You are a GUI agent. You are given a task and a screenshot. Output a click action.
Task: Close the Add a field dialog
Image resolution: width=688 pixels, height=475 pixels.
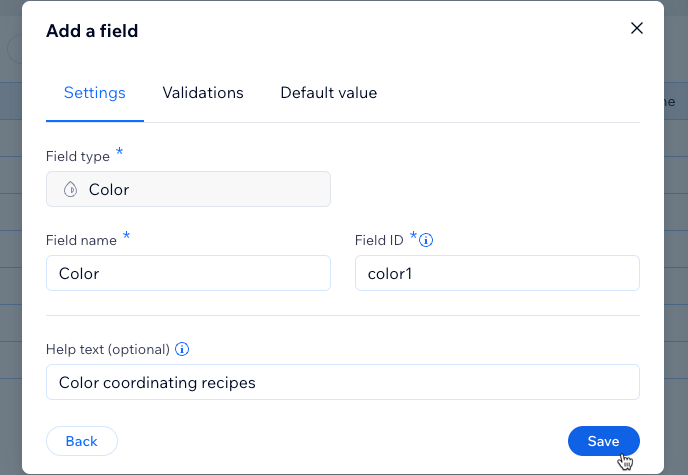click(637, 28)
